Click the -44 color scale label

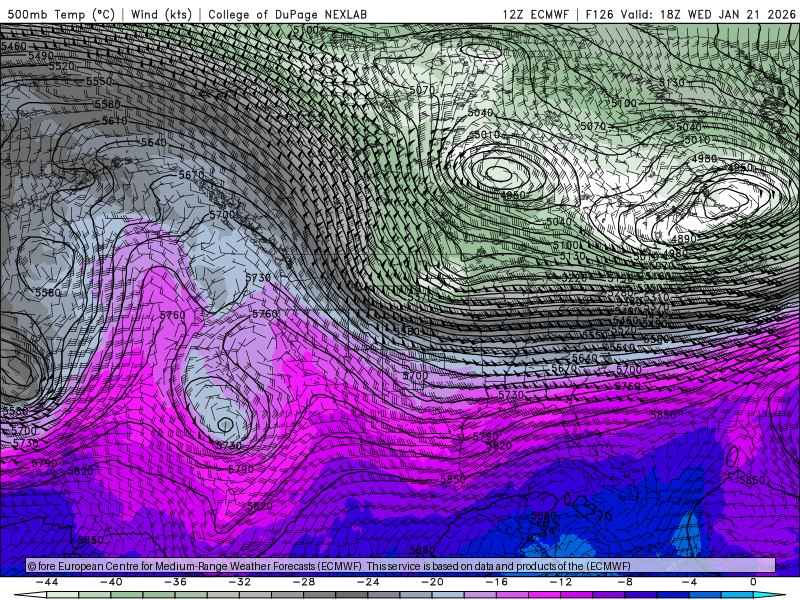pyautogui.click(x=47, y=582)
